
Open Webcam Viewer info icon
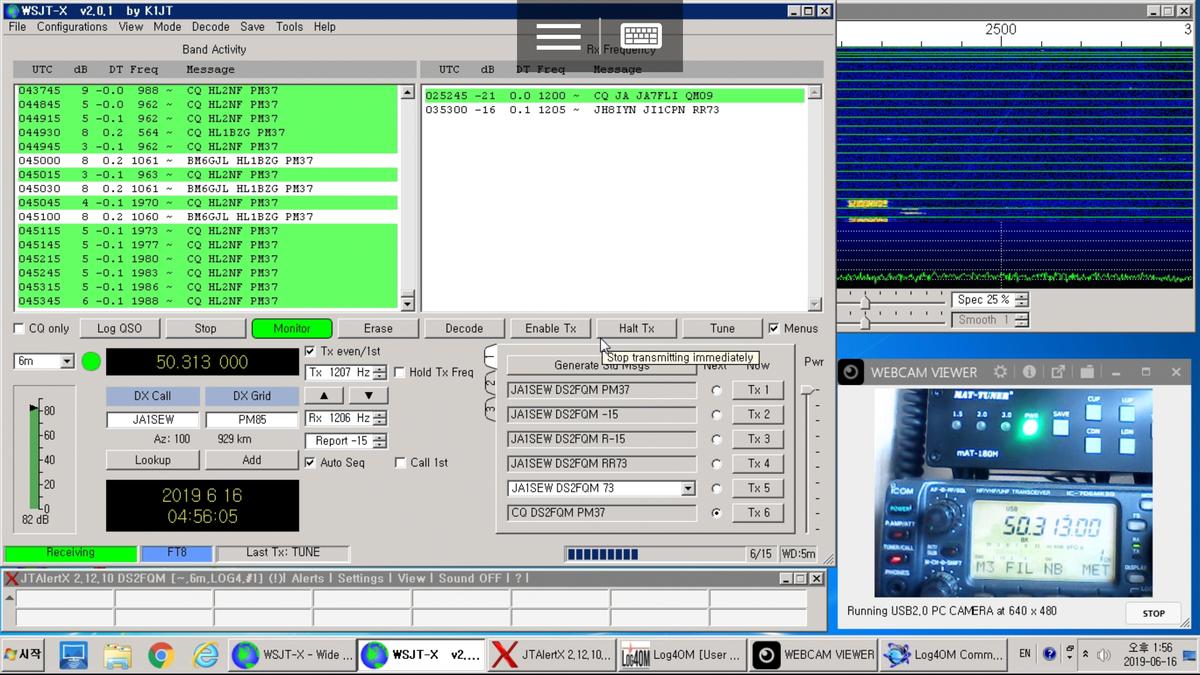1029,372
